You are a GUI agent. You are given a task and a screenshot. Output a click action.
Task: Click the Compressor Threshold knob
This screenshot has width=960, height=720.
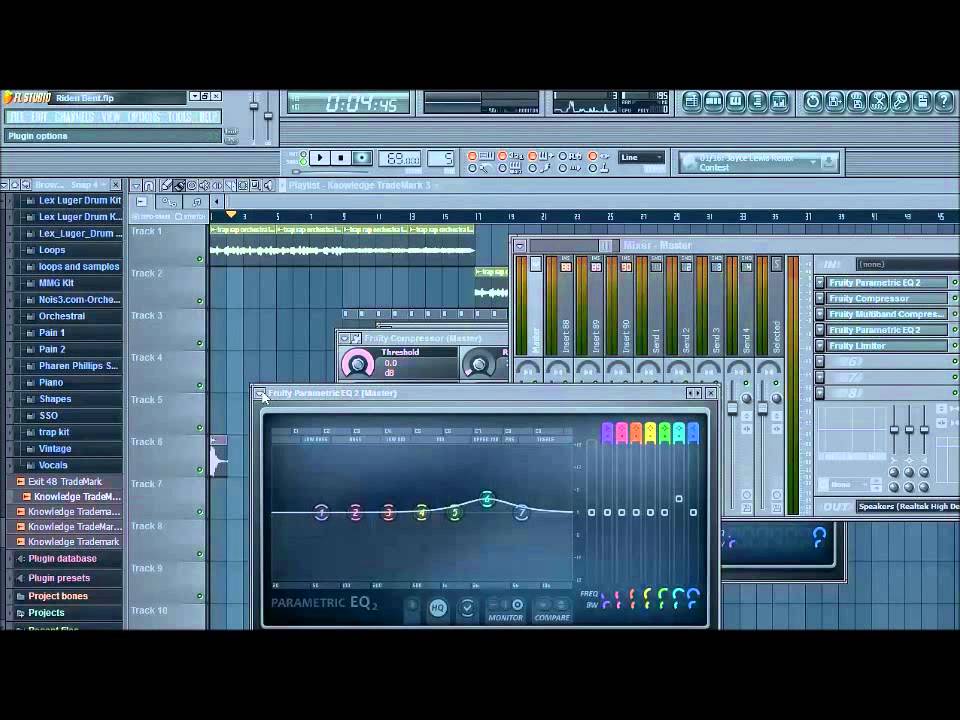click(x=358, y=364)
